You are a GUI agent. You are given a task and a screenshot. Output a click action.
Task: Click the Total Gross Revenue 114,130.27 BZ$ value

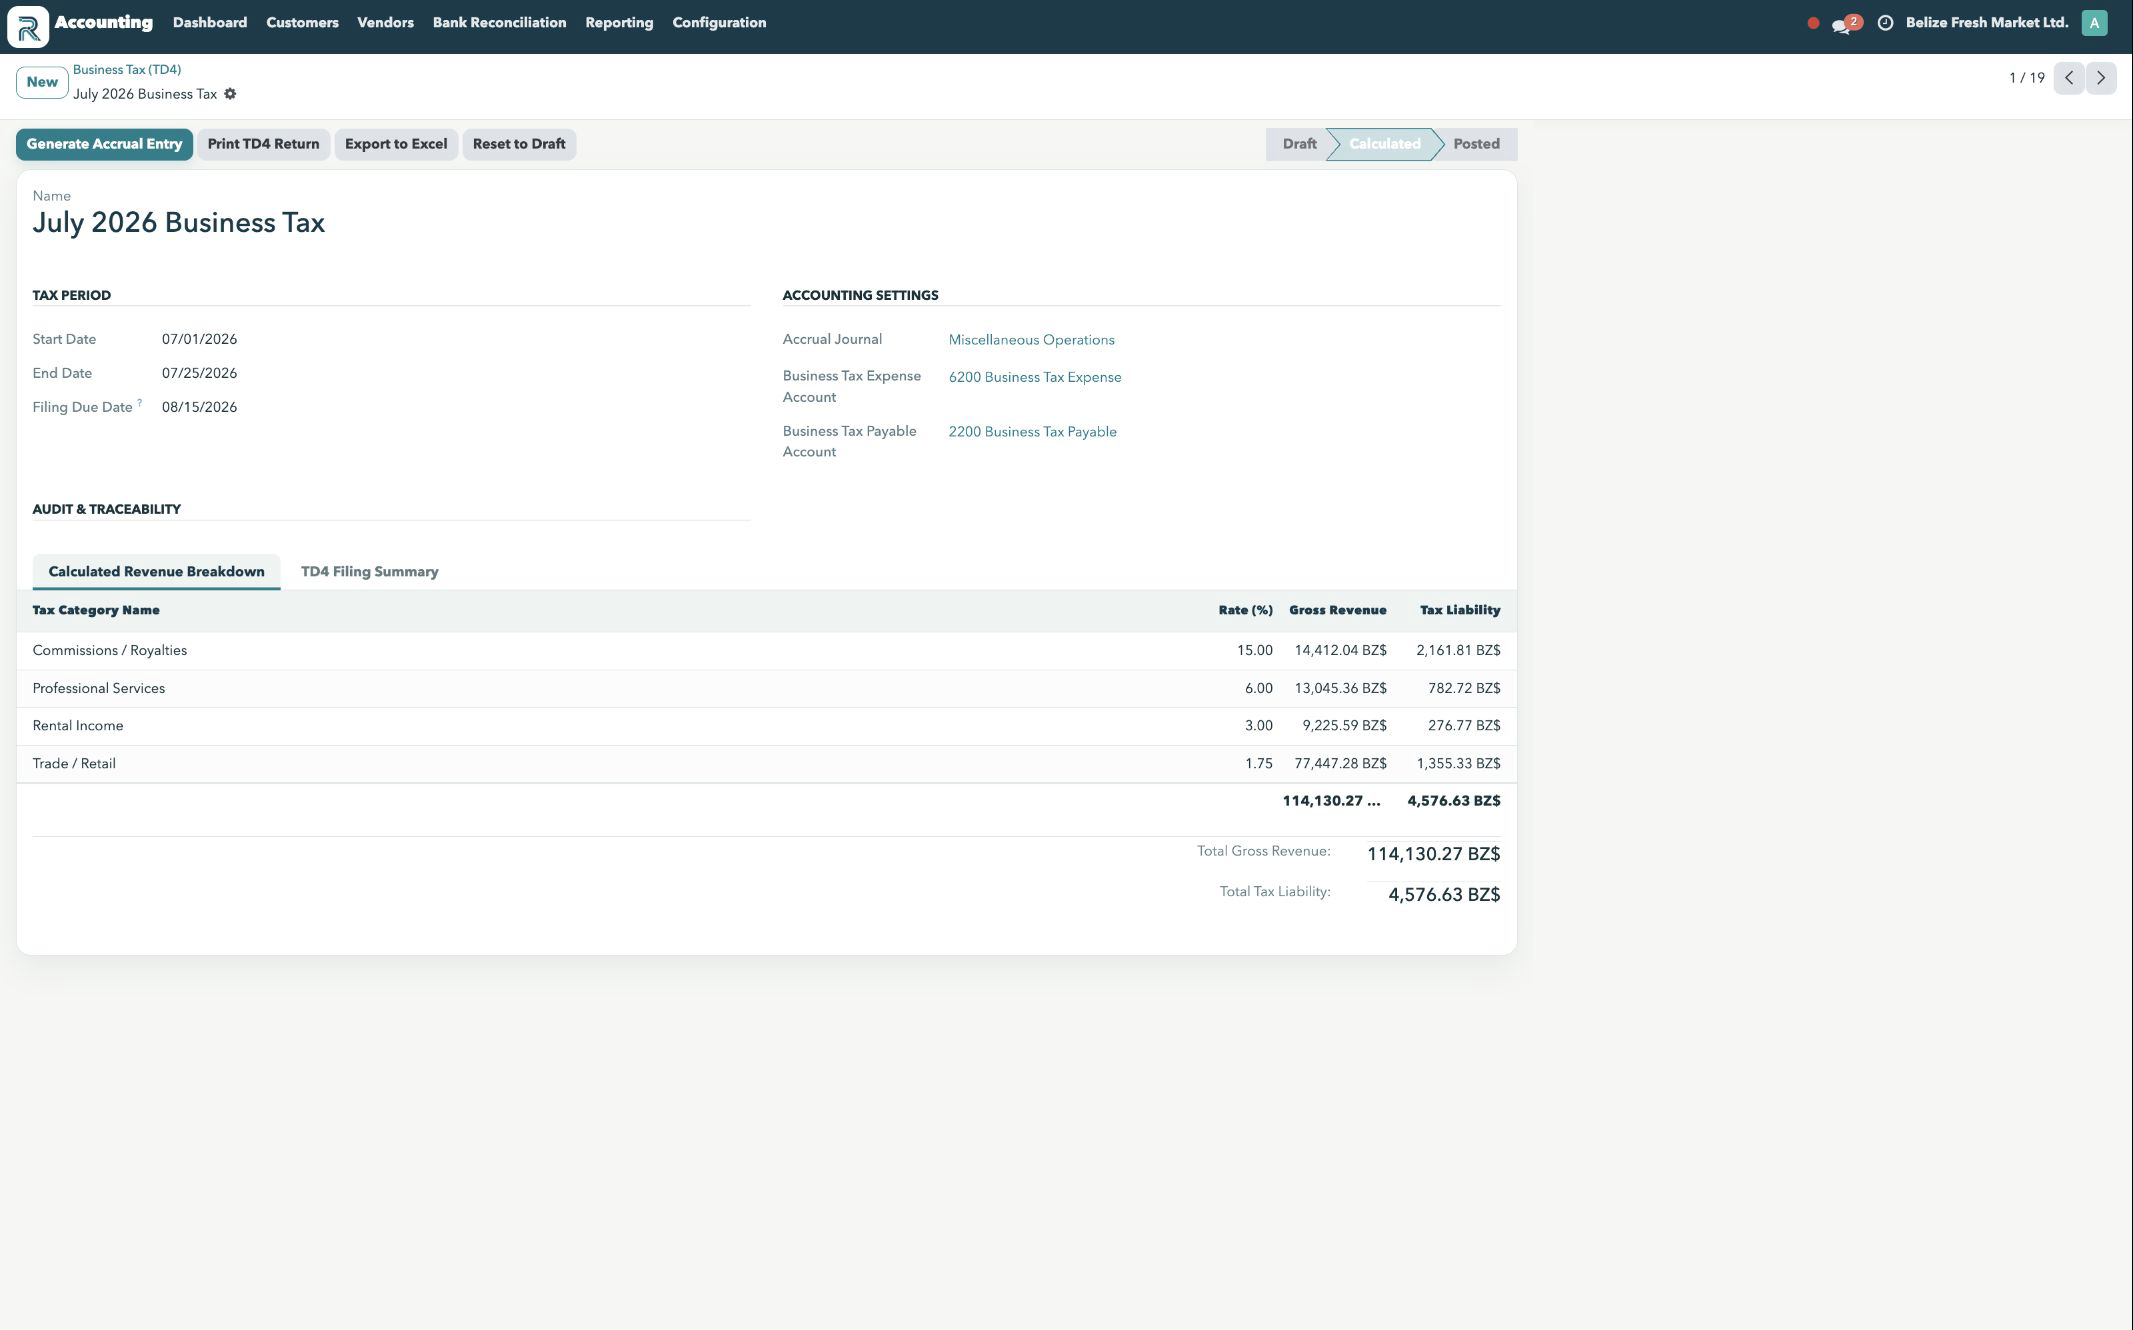tap(1433, 854)
